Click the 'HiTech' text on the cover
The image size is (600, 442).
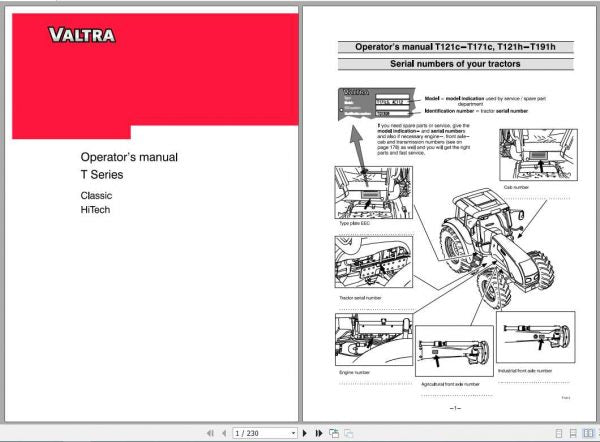[95, 210]
